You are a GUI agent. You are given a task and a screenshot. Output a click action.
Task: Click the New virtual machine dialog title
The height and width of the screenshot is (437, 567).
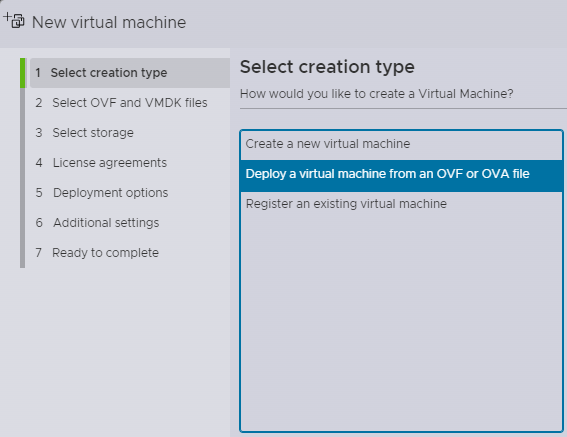tap(109, 22)
